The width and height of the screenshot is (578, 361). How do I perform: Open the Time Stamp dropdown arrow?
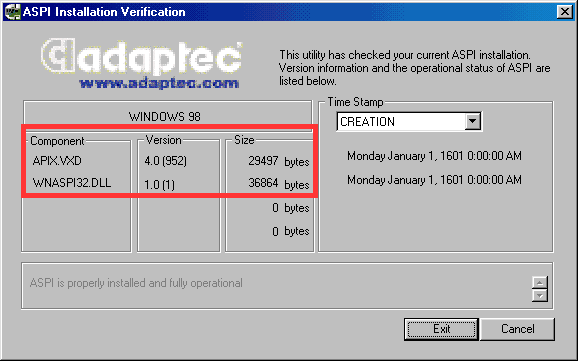[473, 121]
